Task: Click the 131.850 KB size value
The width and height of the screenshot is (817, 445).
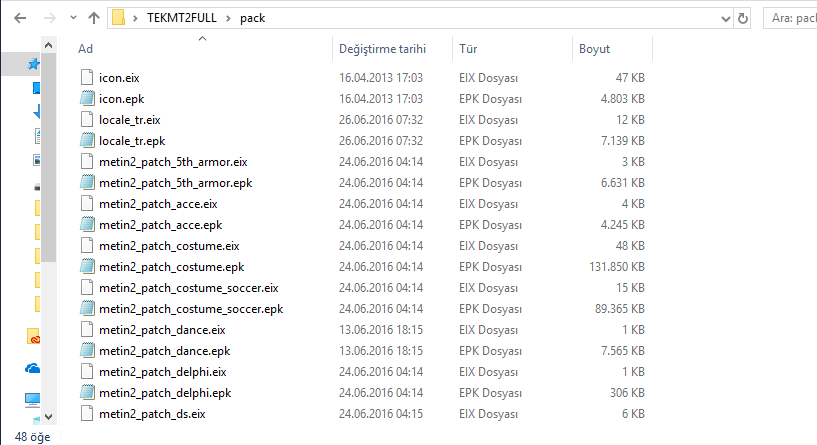Action: click(x=617, y=267)
